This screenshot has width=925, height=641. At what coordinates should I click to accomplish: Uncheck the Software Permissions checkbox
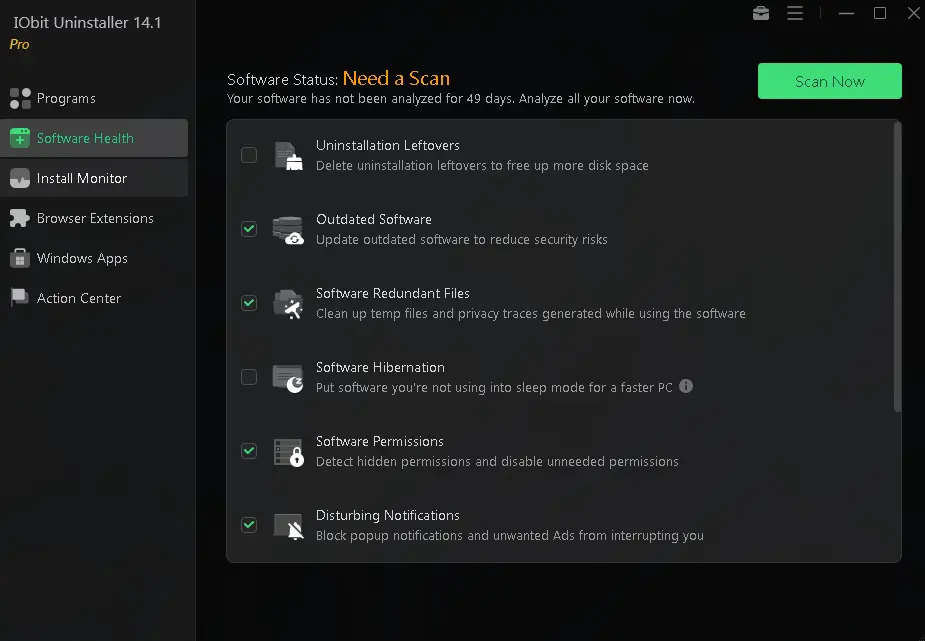tap(249, 451)
